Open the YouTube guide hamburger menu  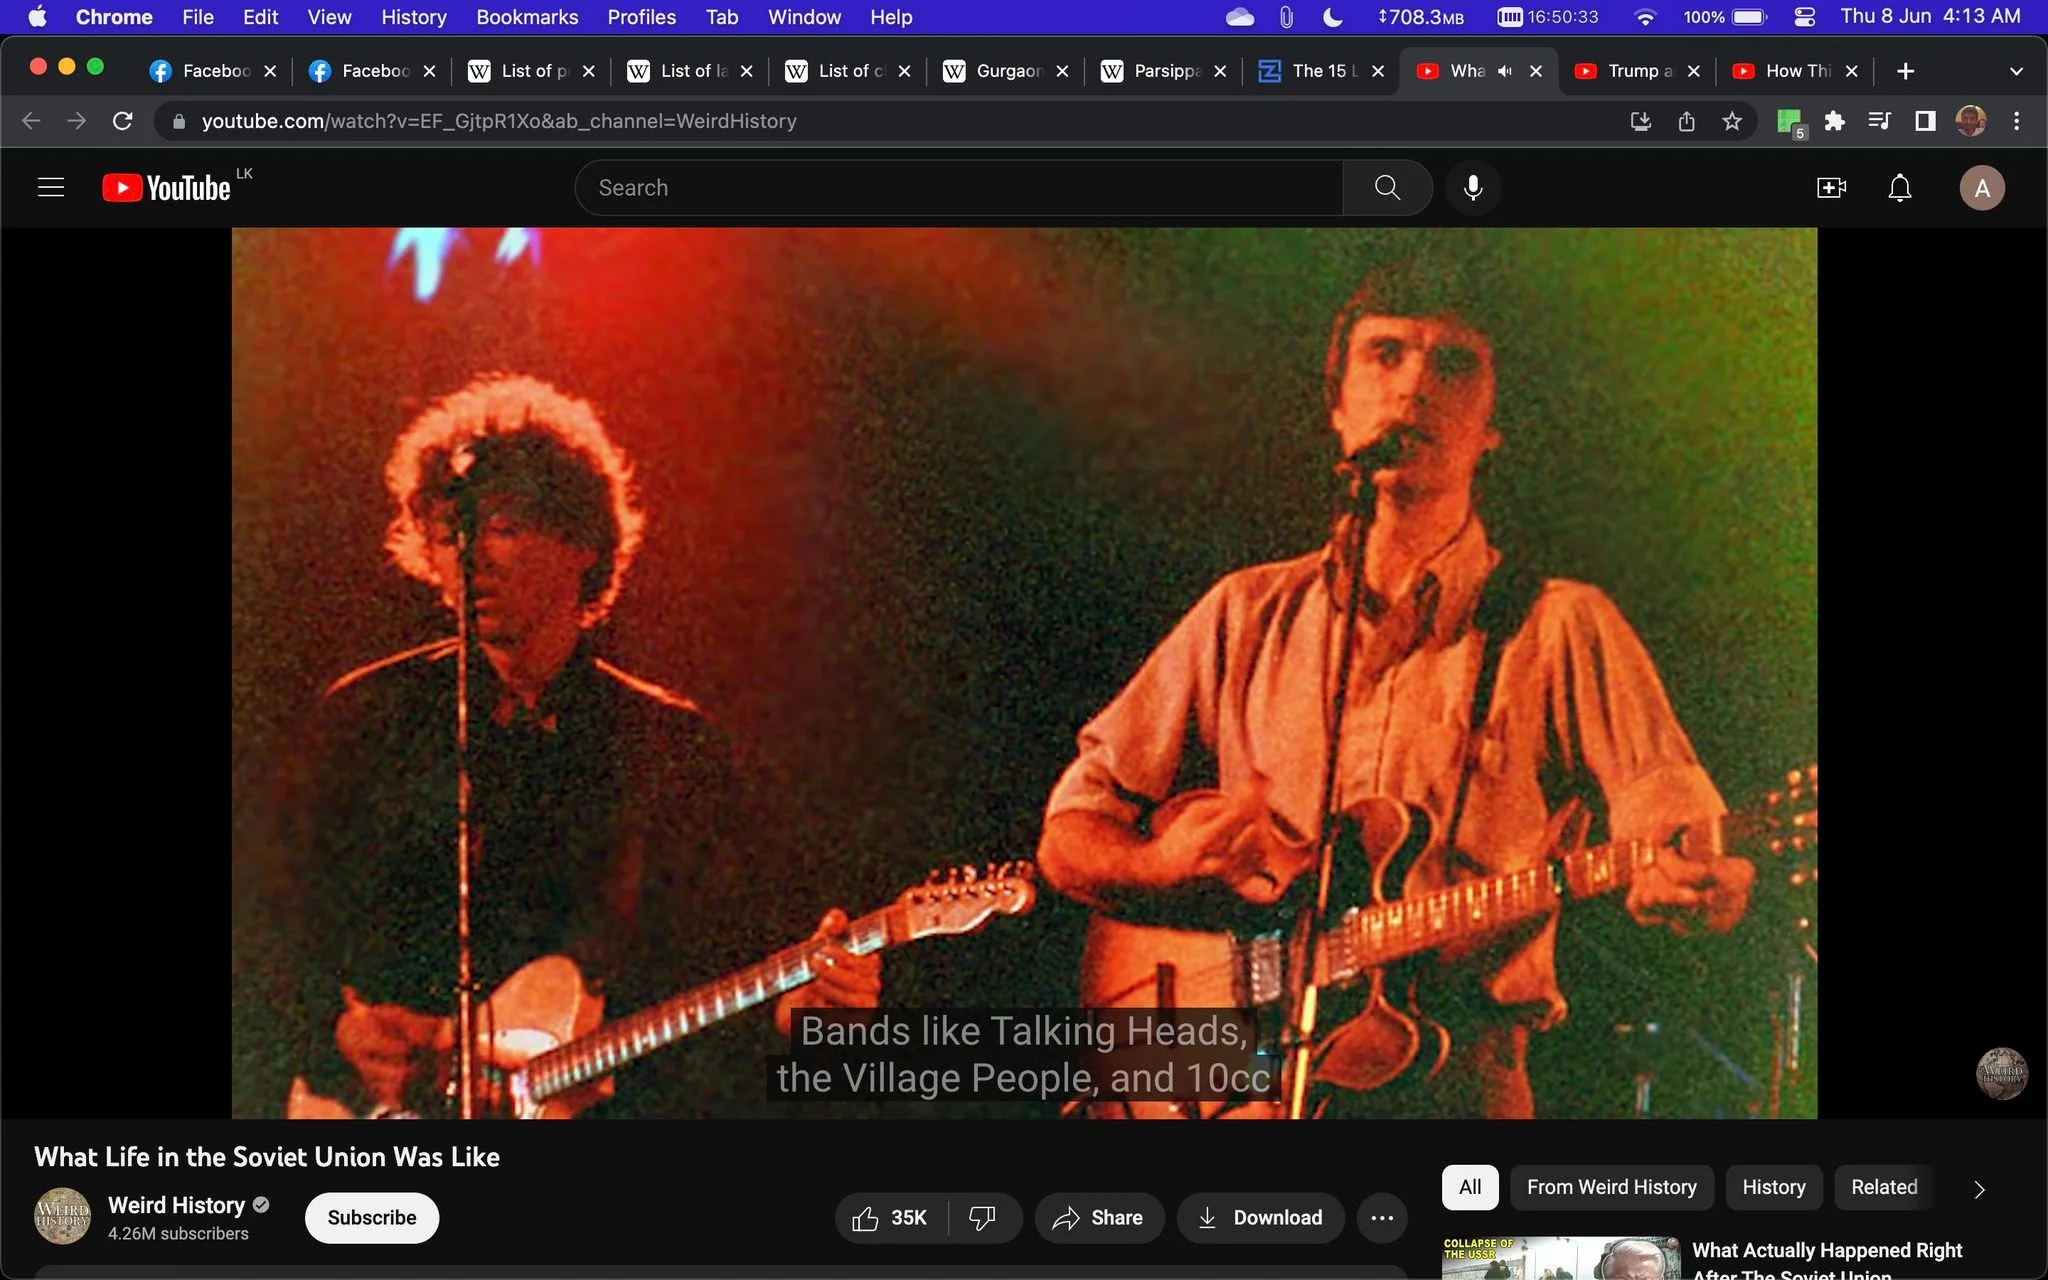(51, 188)
